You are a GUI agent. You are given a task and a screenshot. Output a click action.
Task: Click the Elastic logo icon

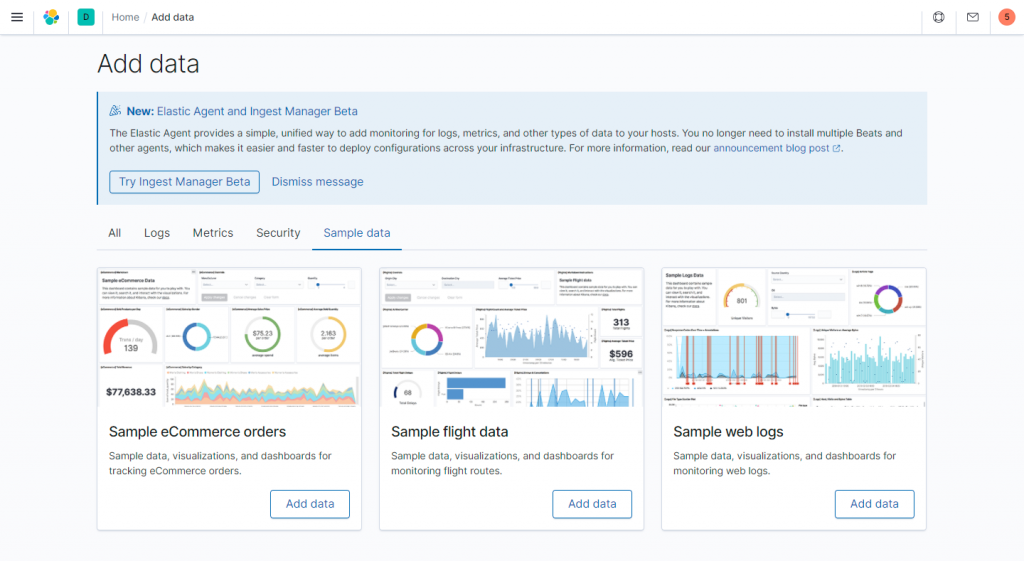(51, 17)
